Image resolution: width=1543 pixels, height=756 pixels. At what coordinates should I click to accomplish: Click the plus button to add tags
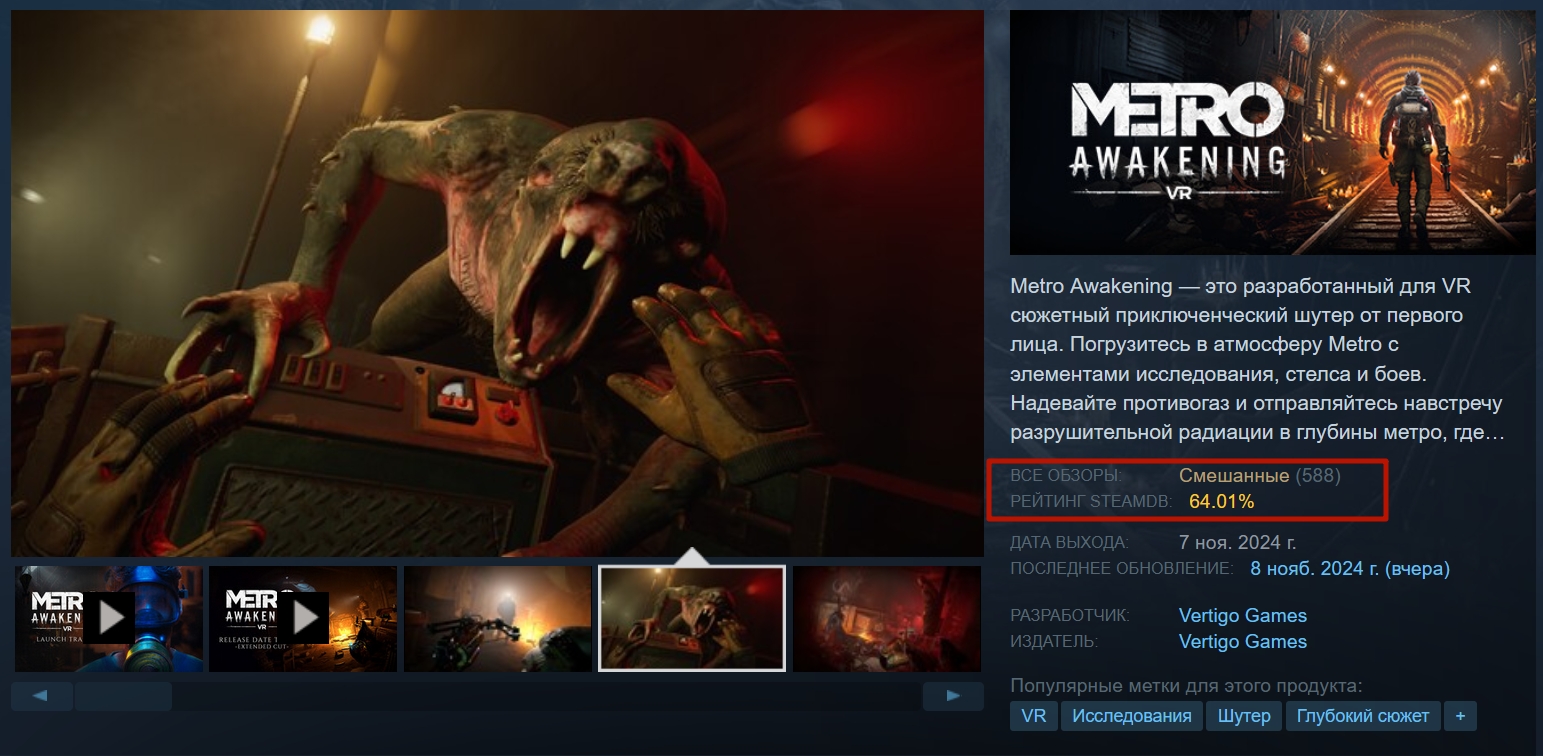(x=1460, y=716)
